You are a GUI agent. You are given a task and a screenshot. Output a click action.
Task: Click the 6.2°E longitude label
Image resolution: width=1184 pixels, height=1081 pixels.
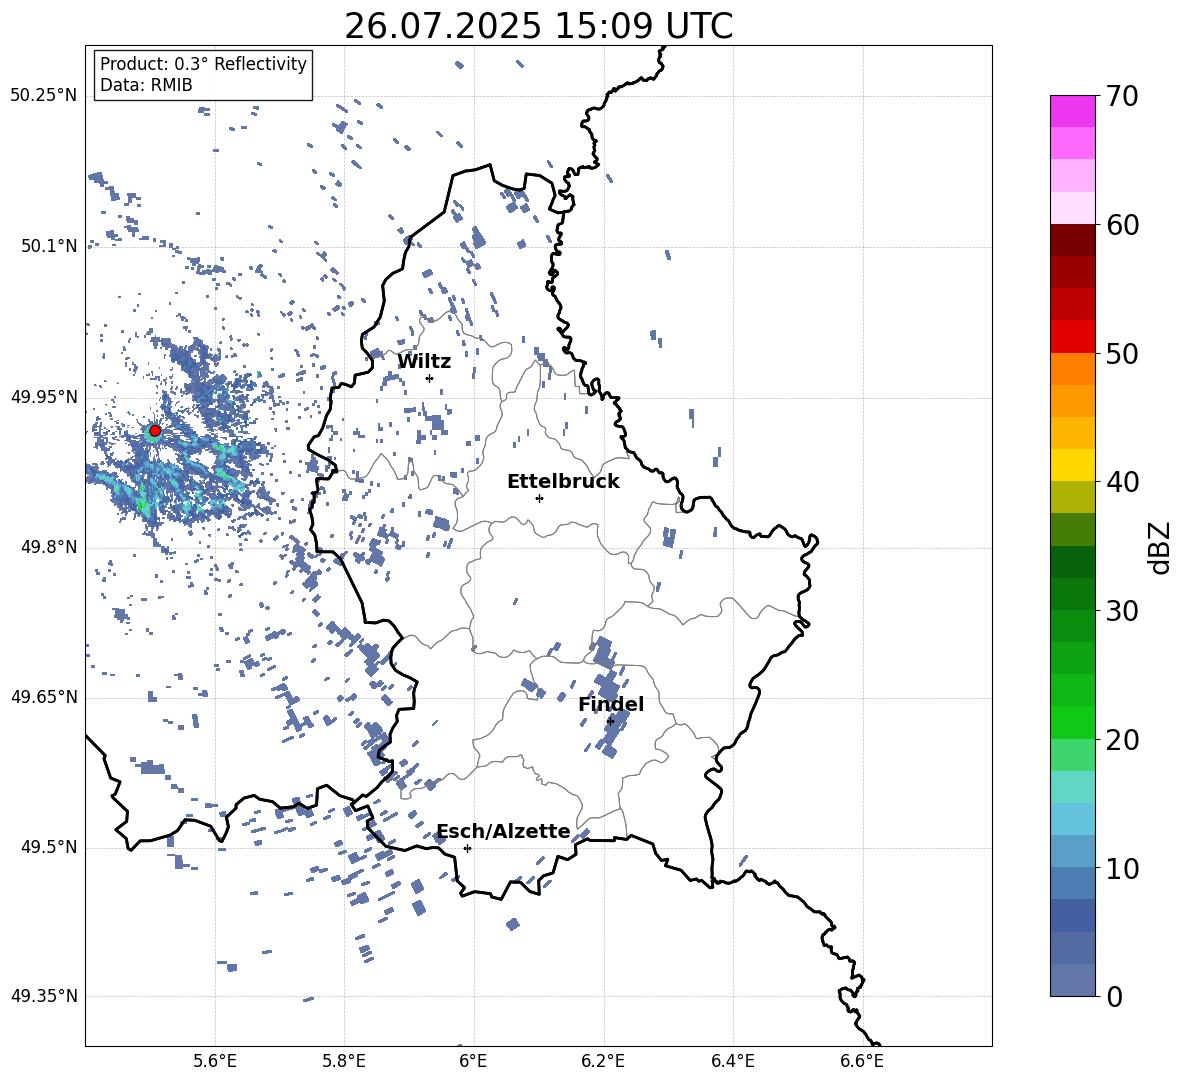point(603,1061)
